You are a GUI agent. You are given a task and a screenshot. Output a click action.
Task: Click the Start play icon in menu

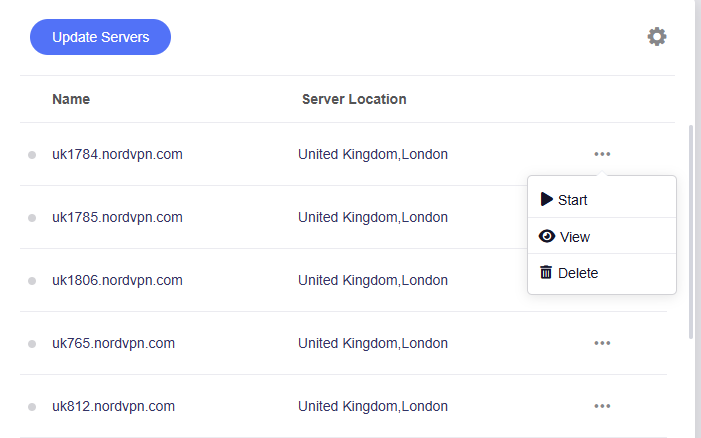tap(546, 199)
